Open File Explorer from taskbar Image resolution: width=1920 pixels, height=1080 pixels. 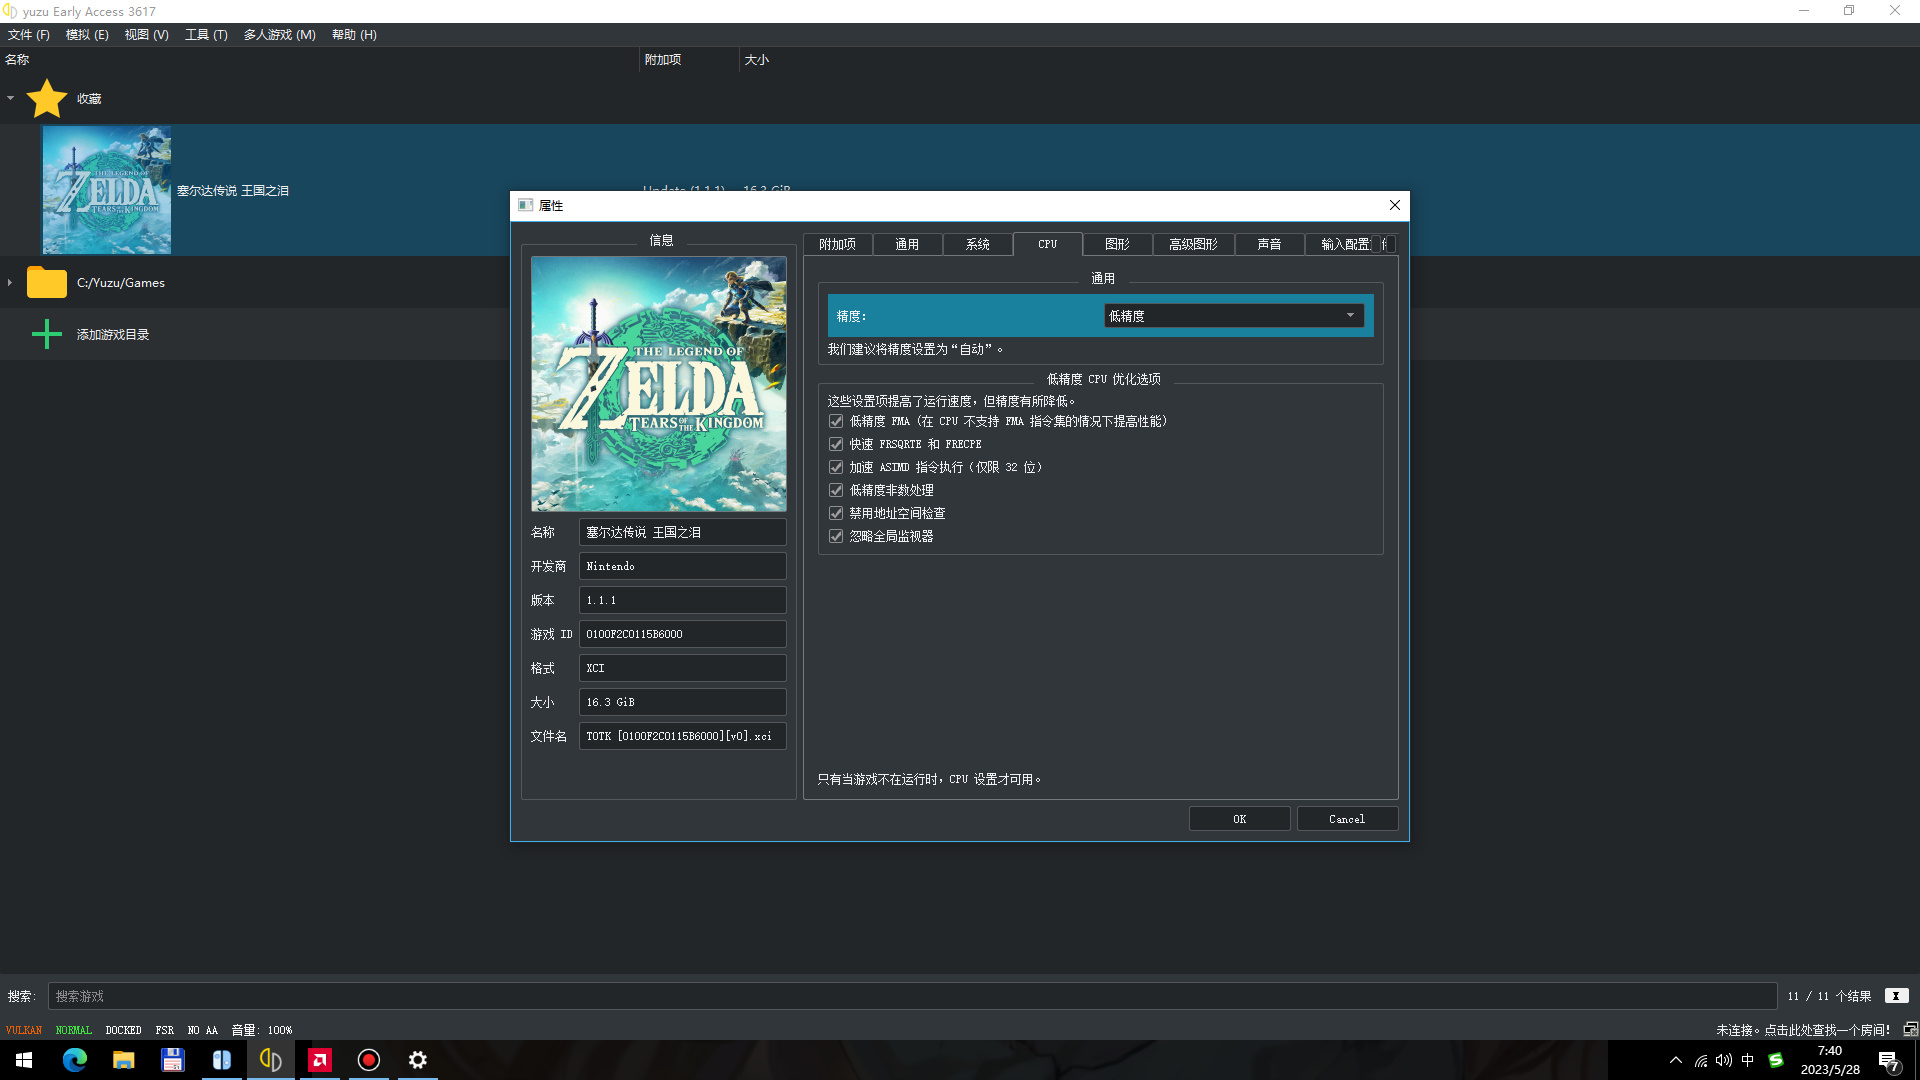click(123, 1060)
